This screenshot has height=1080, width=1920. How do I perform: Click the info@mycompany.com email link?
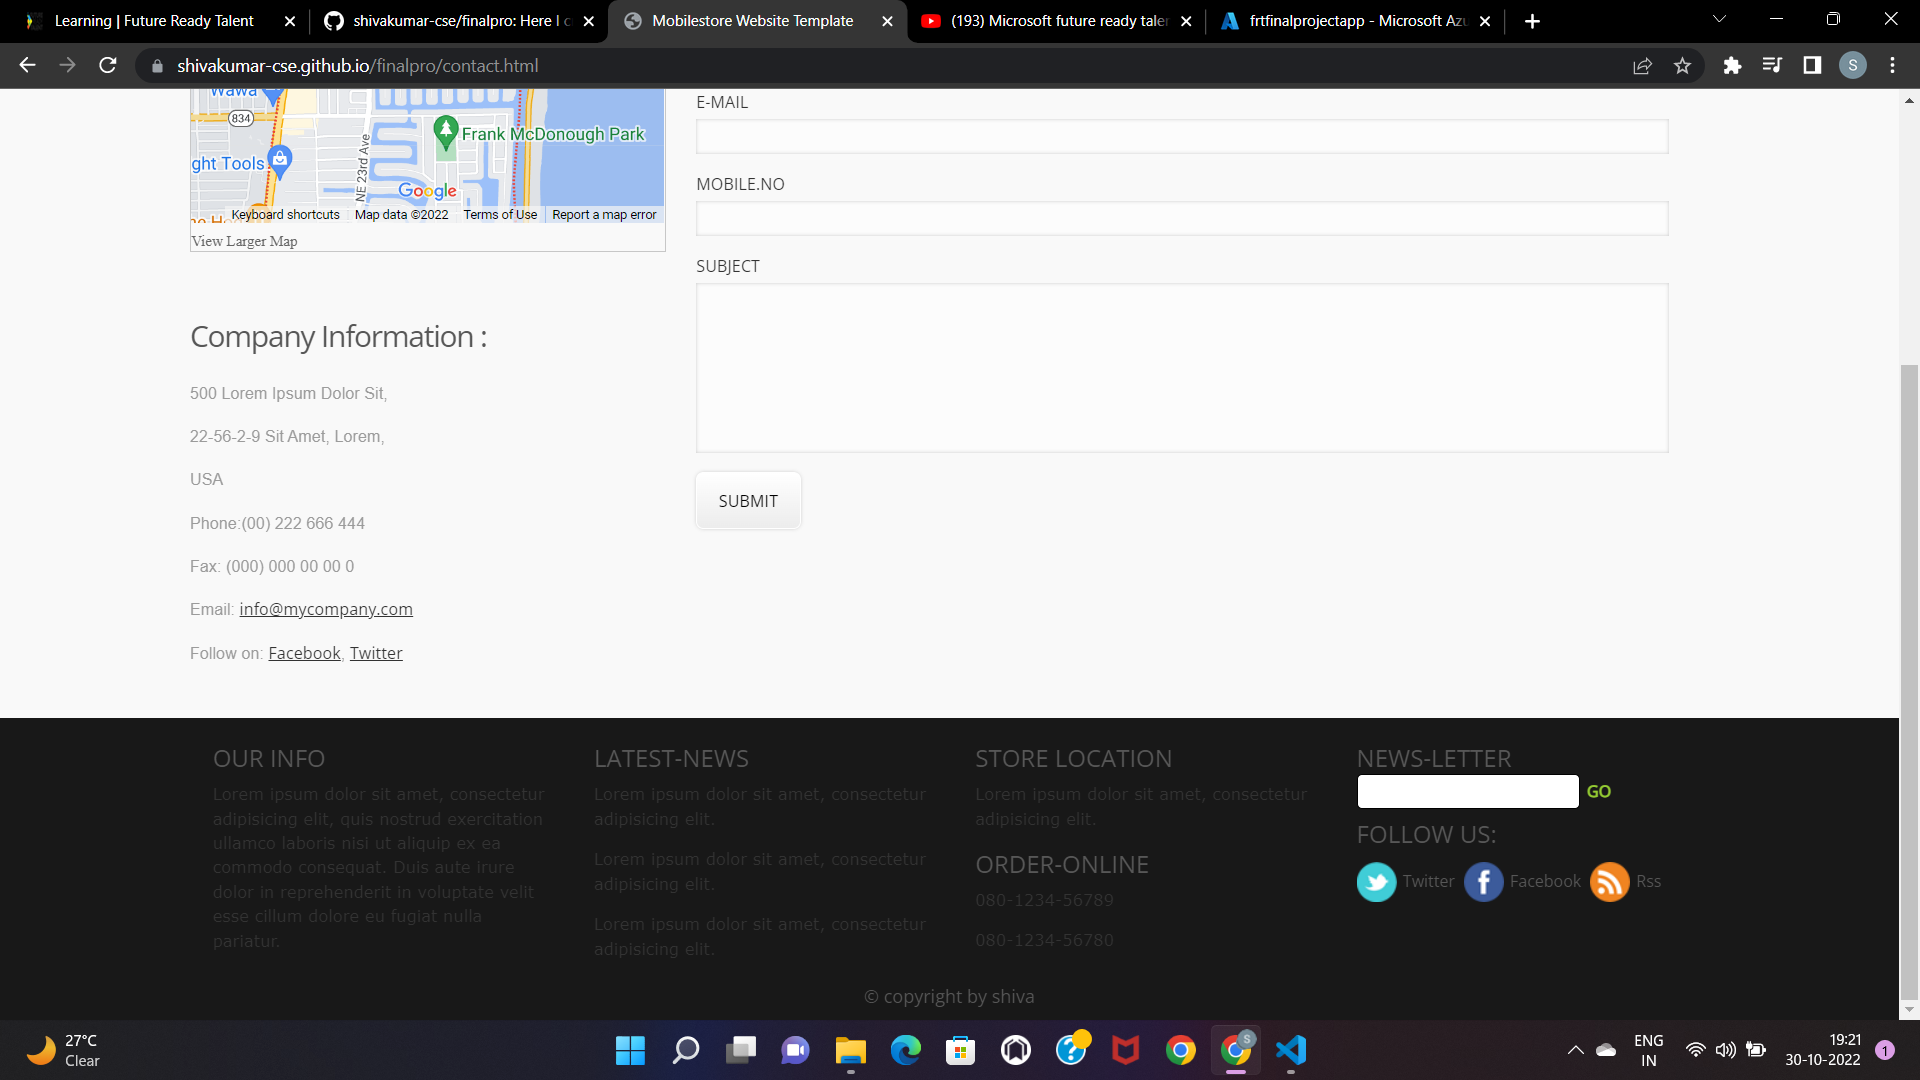click(x=325, y=609)
